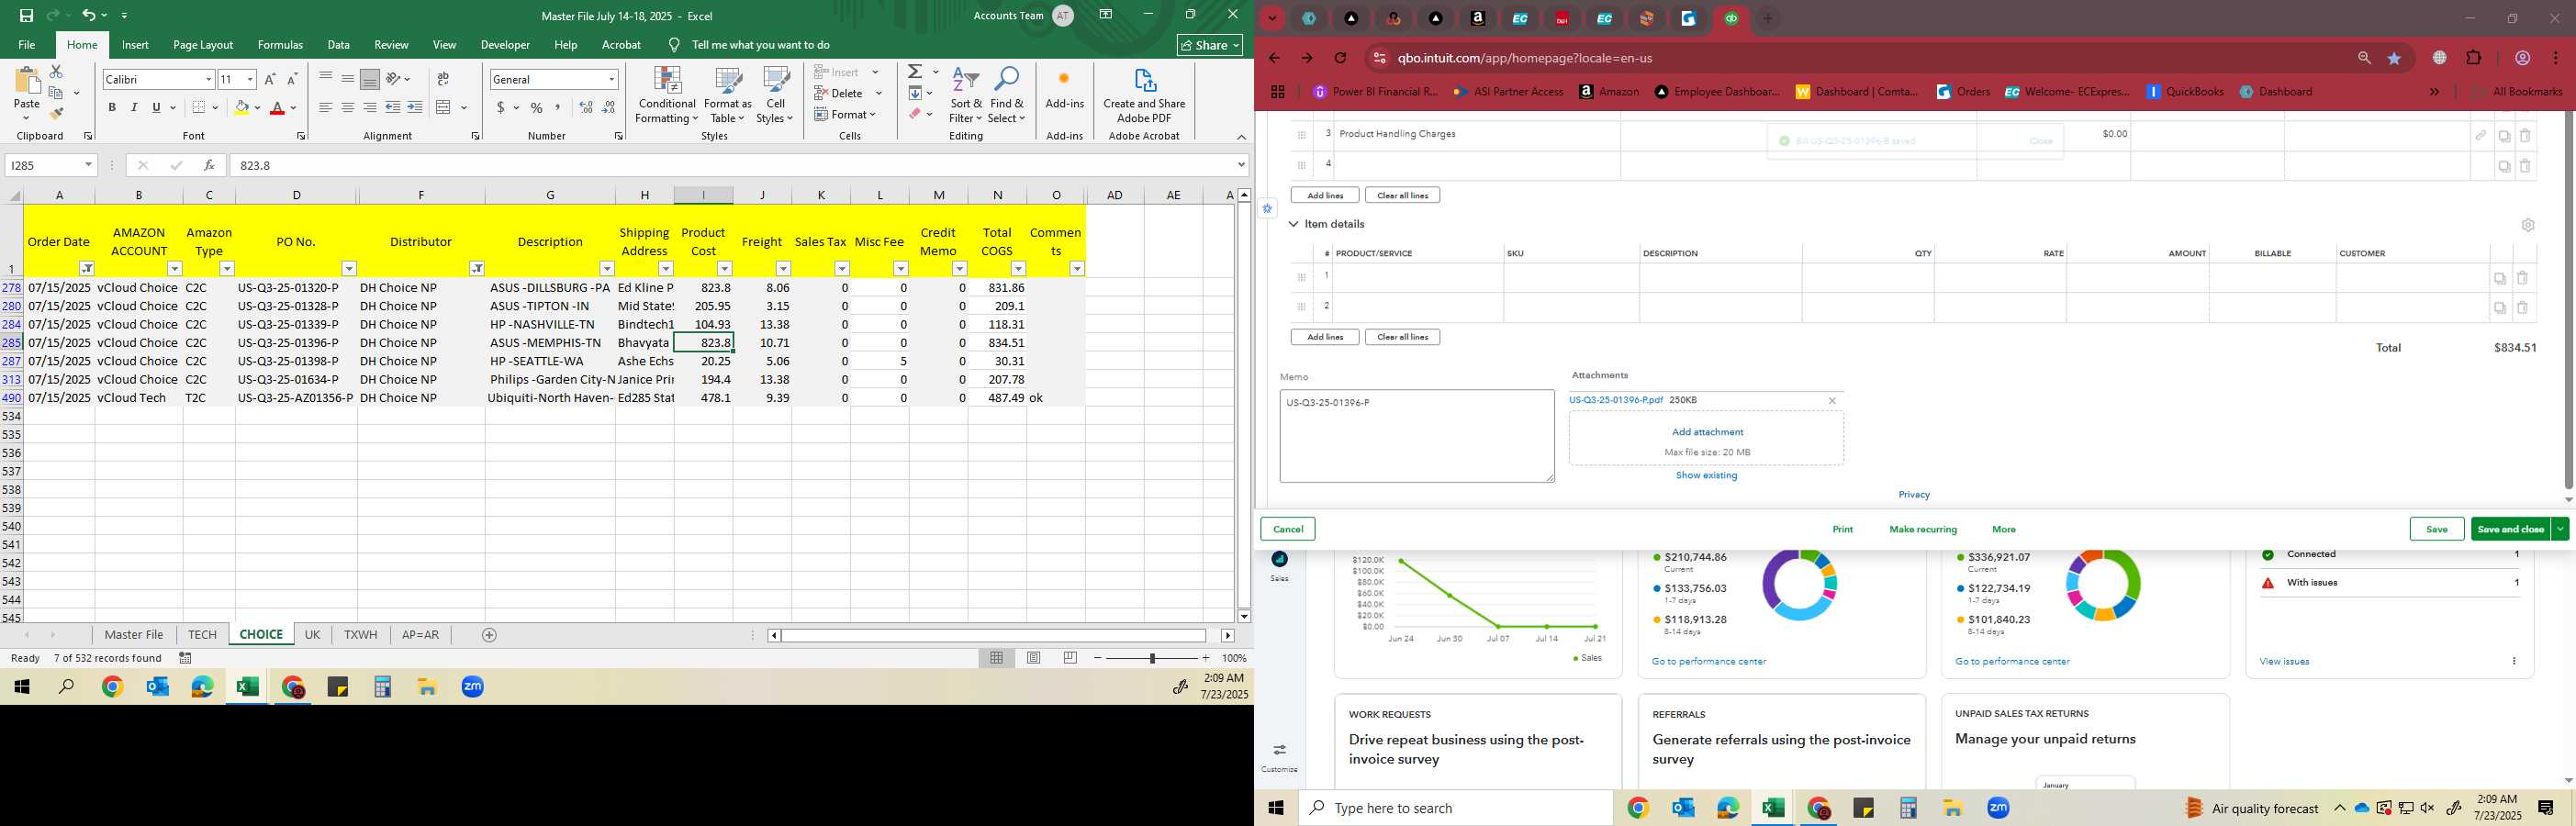Click the Percent Style icon
The width and height of the screenshot is (2576, 826).
click(x=537, y=107)
